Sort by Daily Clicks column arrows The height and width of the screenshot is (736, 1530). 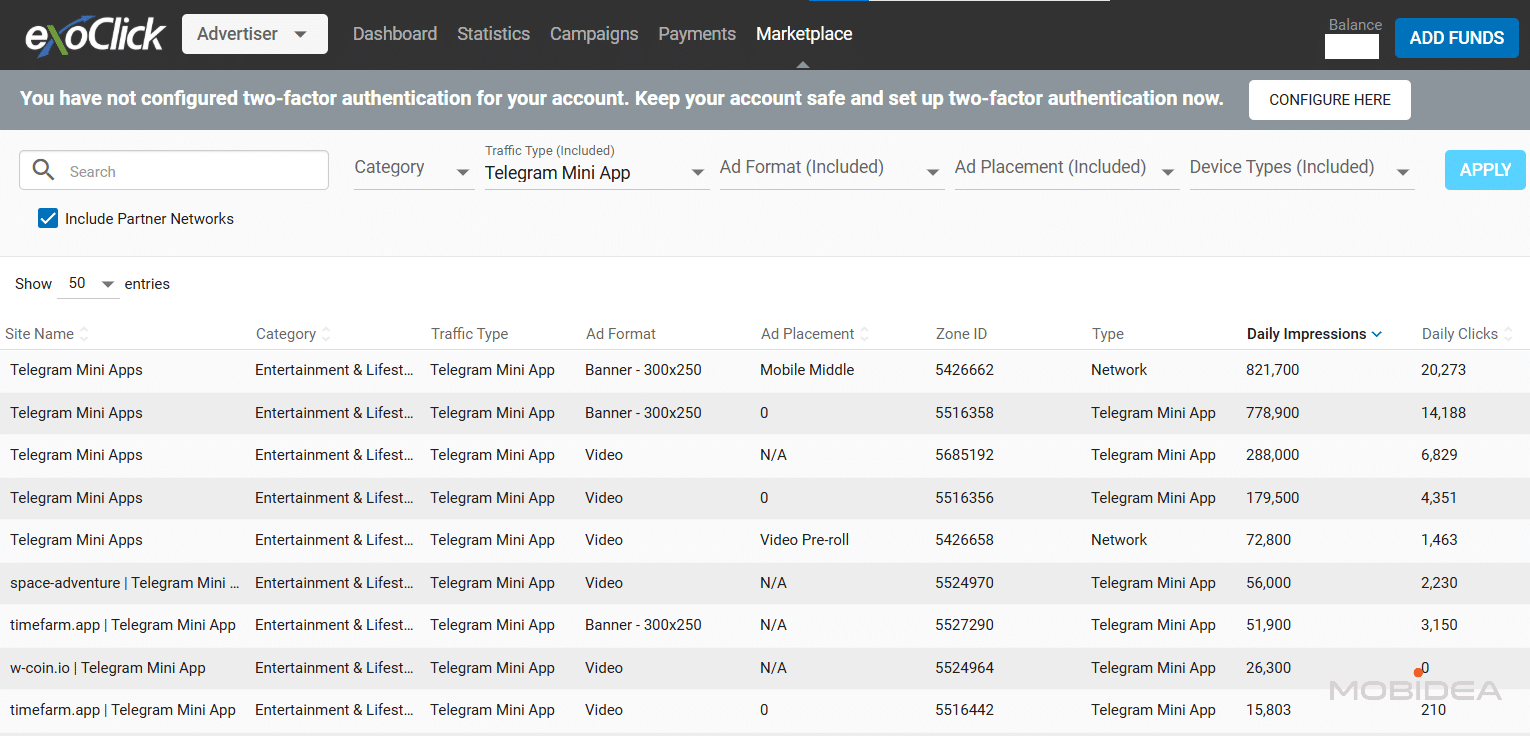(1508, 334)
